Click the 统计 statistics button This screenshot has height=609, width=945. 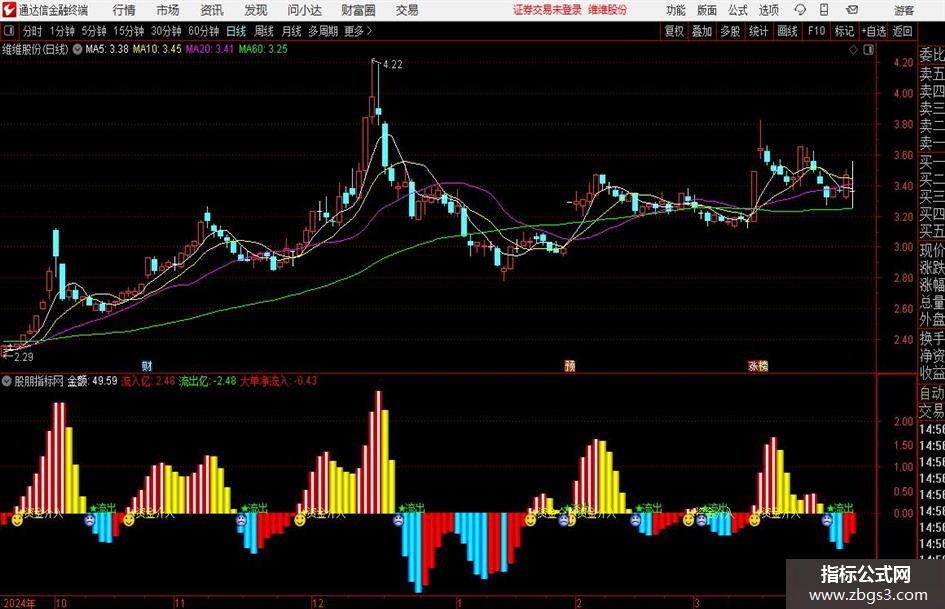758,31
